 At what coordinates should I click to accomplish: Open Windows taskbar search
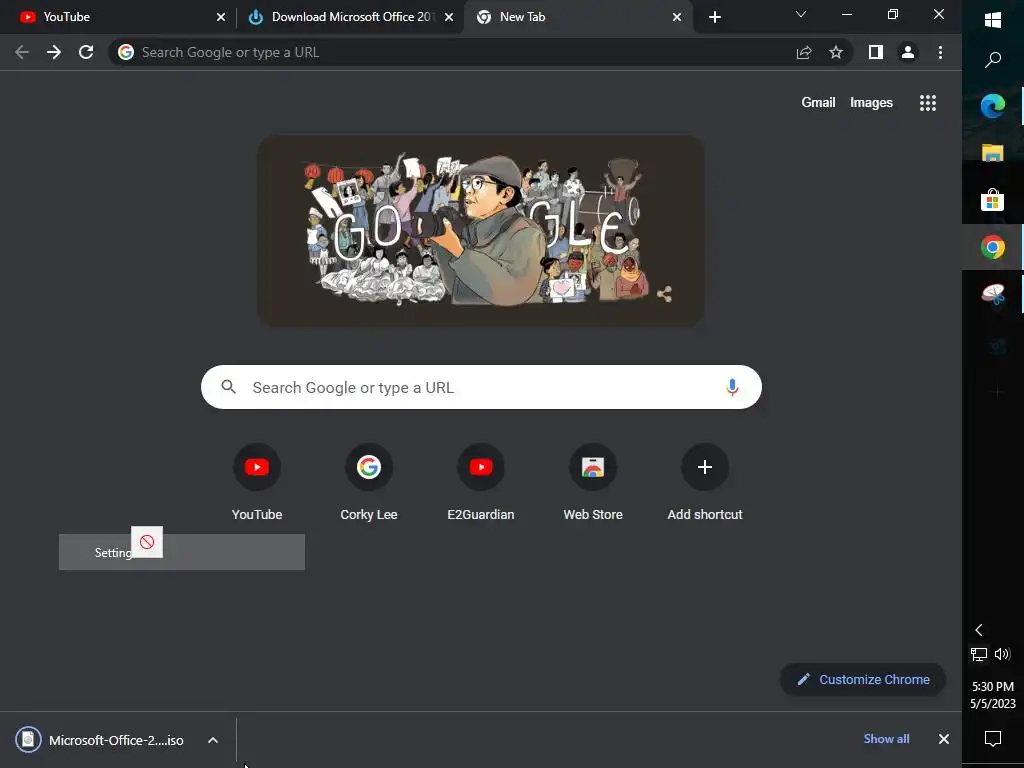993,60
